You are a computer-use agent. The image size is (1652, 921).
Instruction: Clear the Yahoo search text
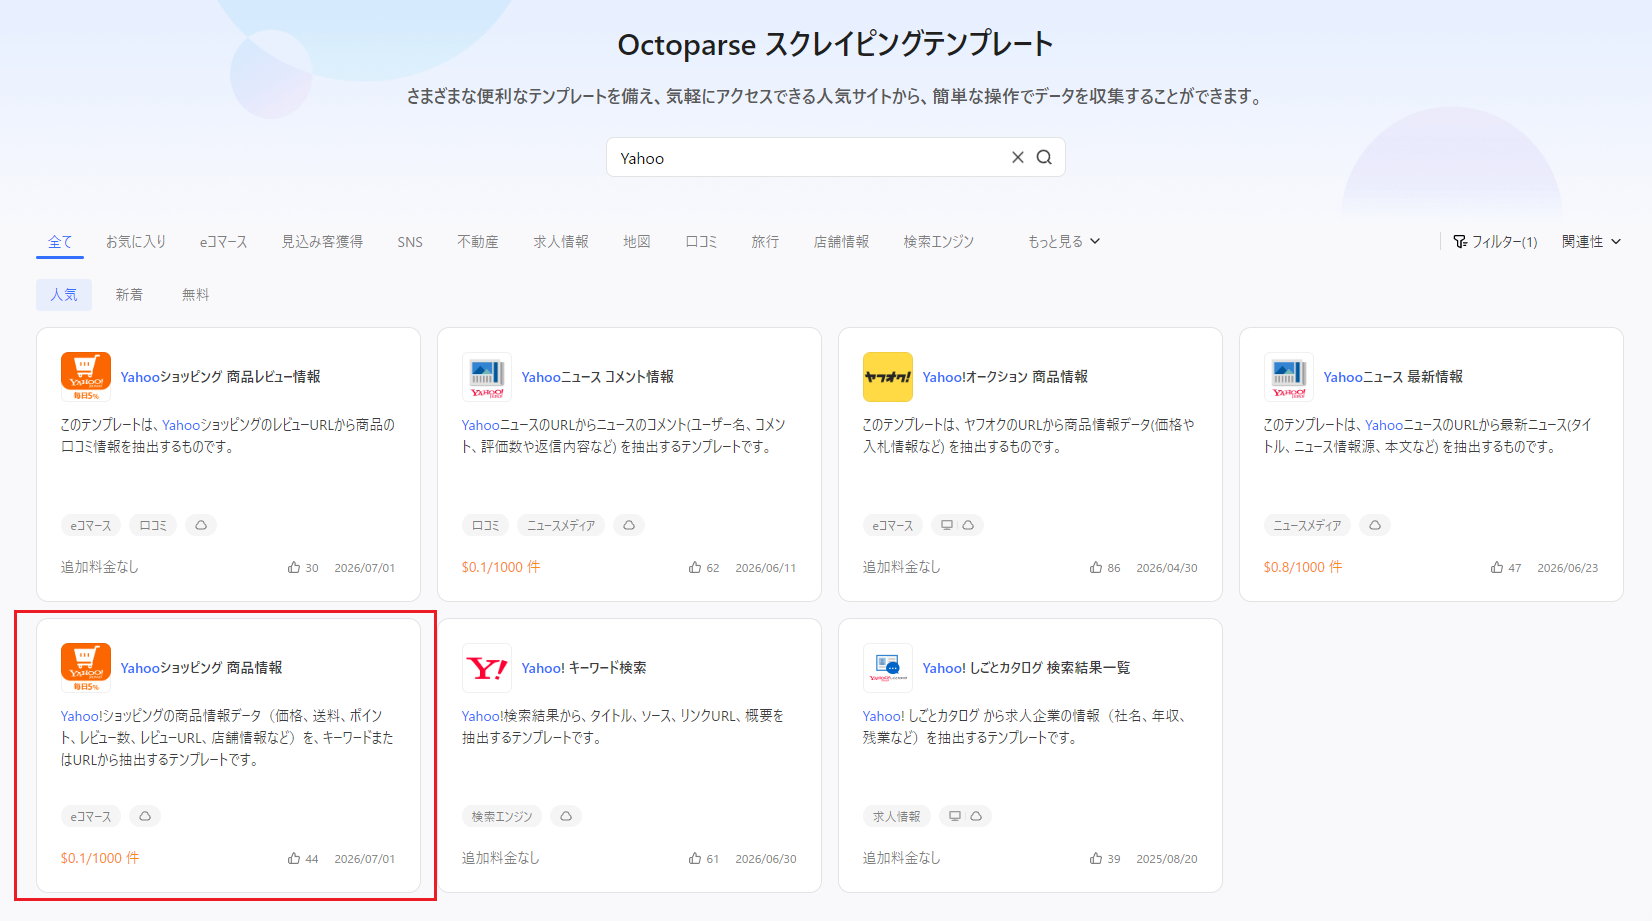point(1018,157)
